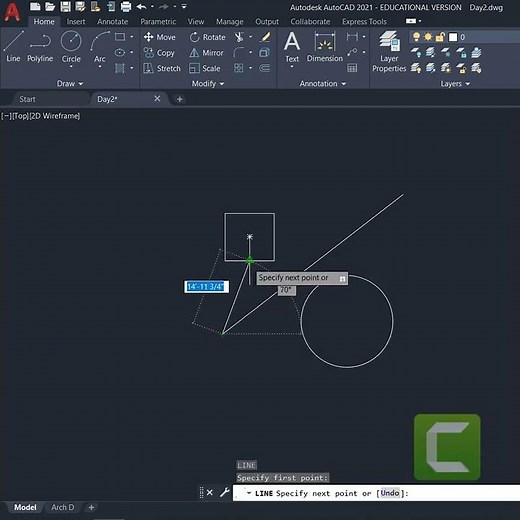Open the Annotate ribbon tab
520x520 pixels.
pyautogui.click(x=113, y=22)
